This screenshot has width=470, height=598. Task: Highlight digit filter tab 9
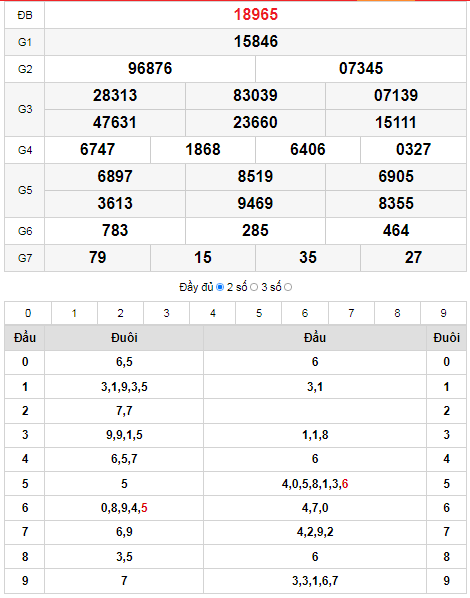click(x=443, y=313)
